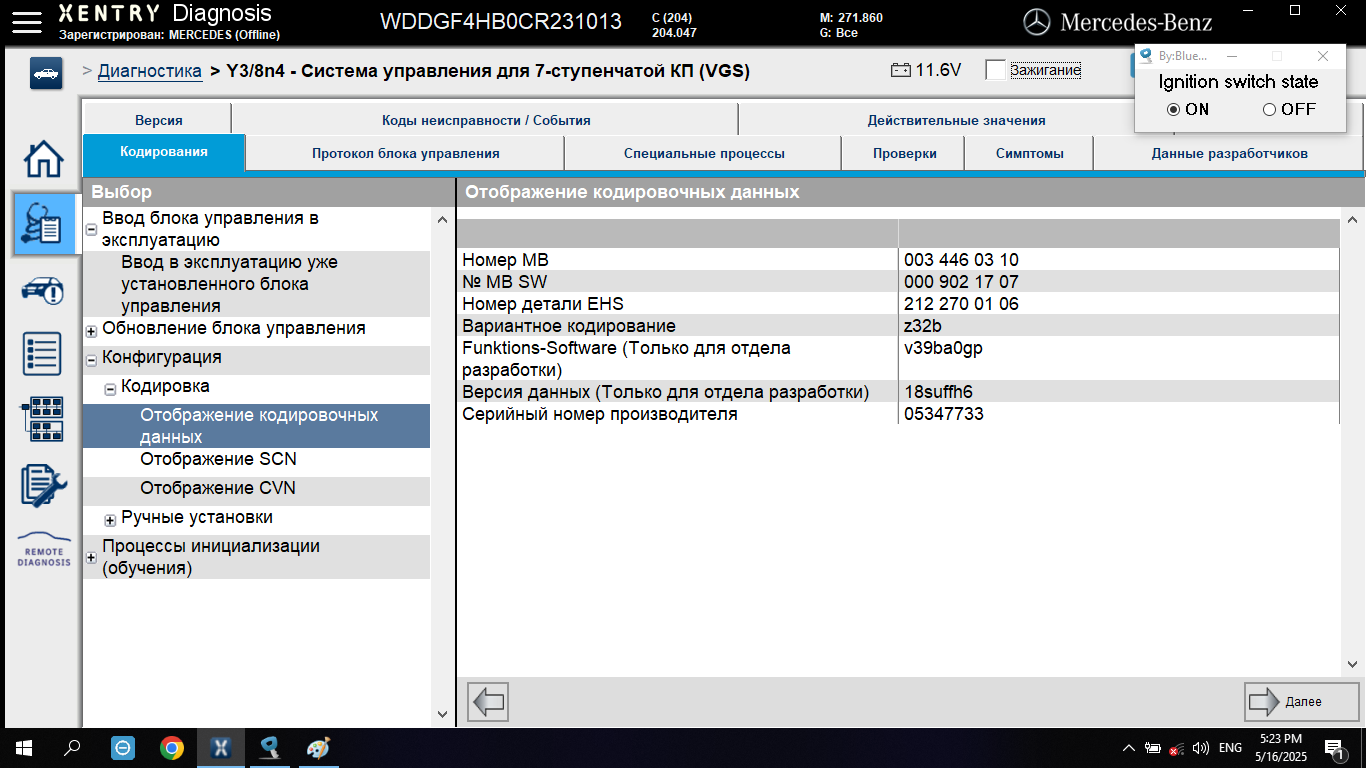Open Windows taskbar search
Screen dimensions: 1366x768
(72, 747)
